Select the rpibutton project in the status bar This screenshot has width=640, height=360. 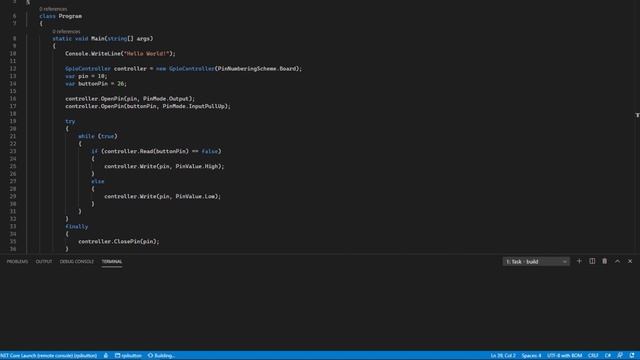coord(128,356)
